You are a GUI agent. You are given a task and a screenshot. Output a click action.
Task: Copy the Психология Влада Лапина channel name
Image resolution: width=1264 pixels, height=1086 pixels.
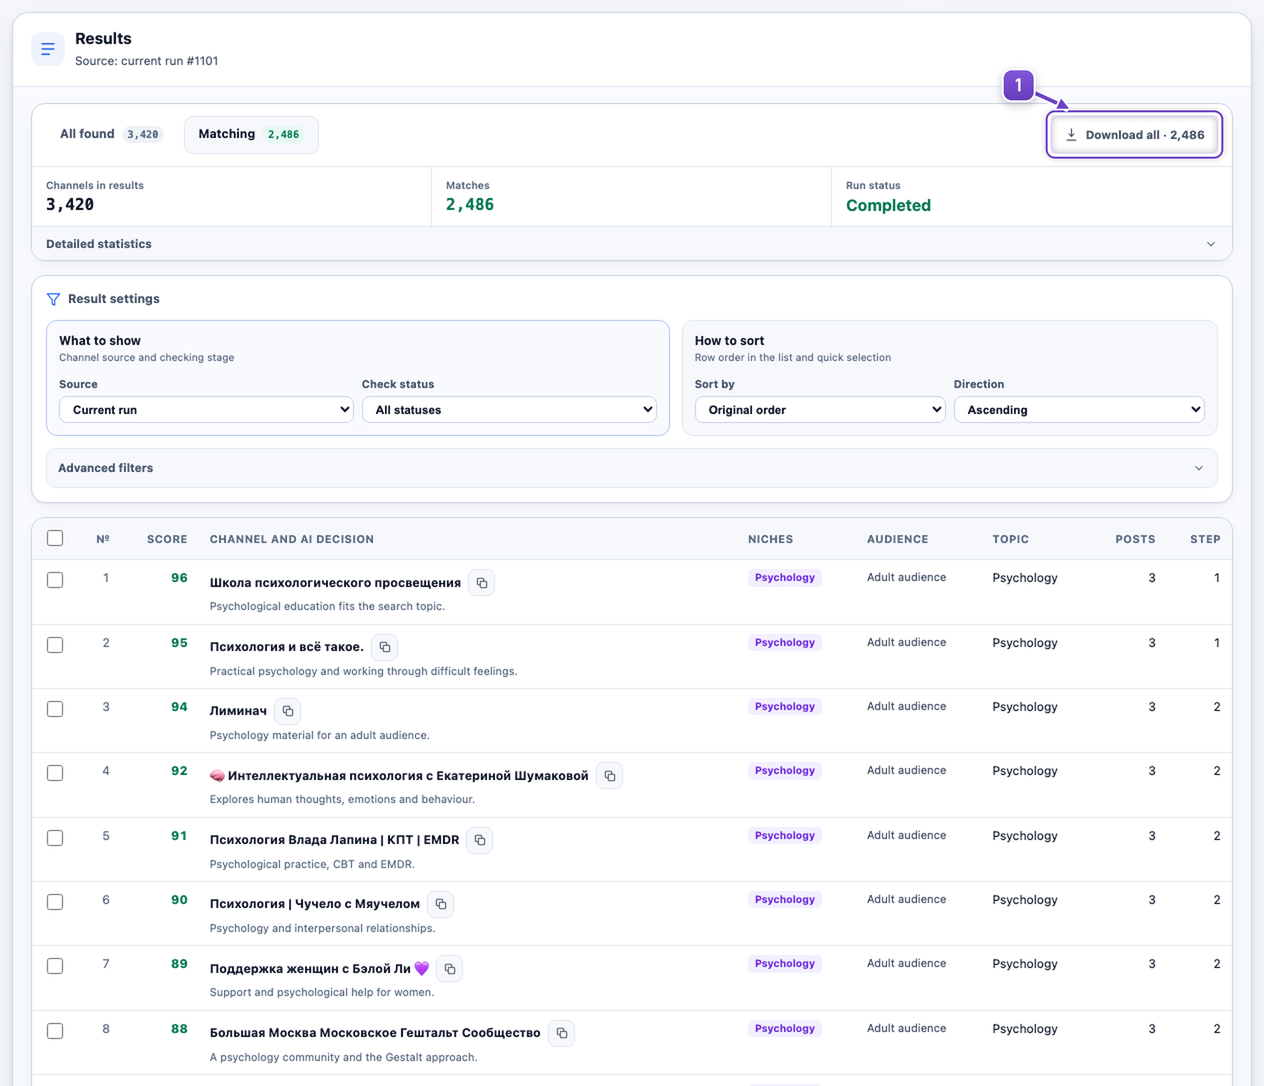[x=480, y=840]
